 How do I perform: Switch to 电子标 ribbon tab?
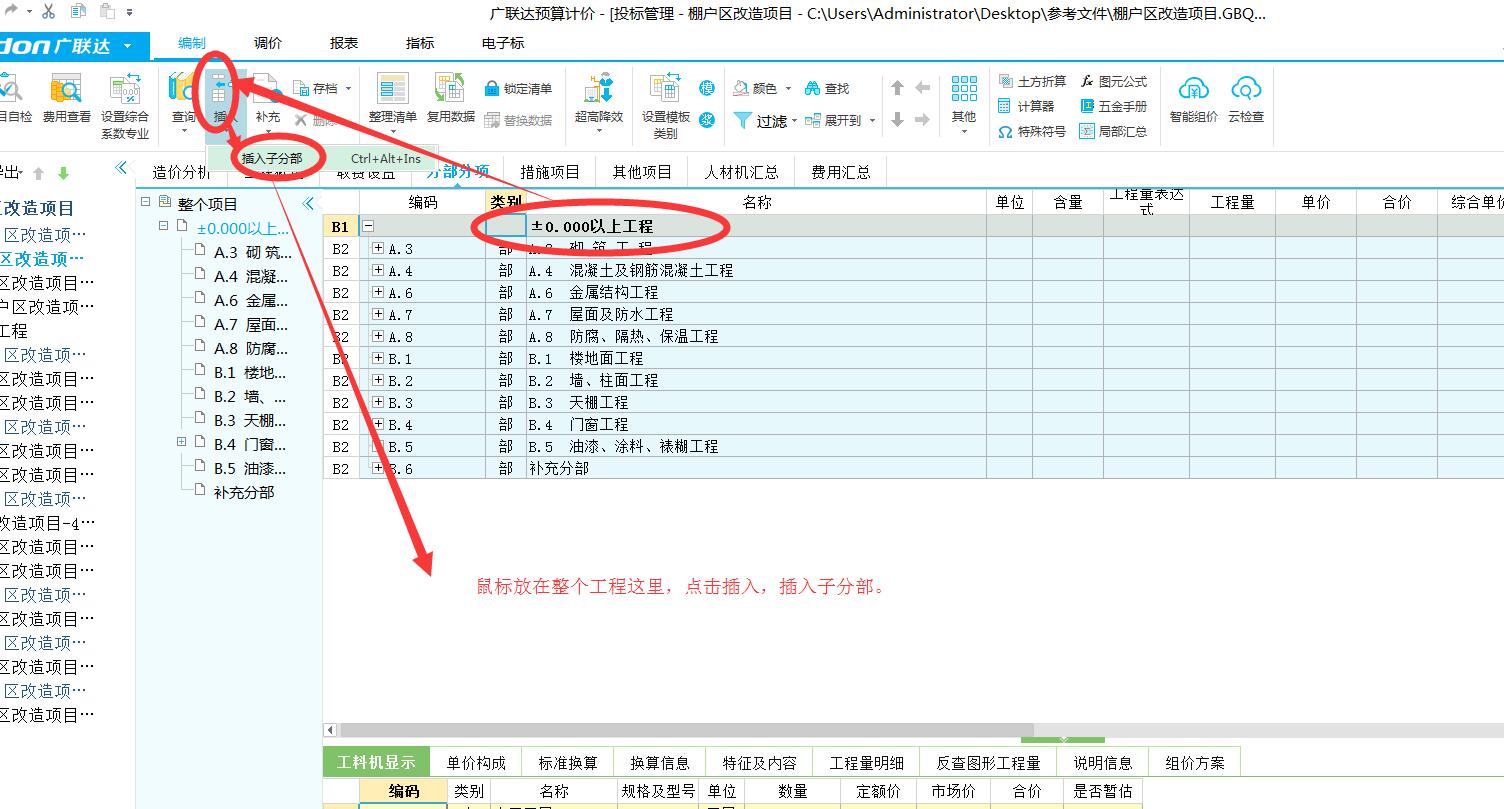click(x=503, y=43)
